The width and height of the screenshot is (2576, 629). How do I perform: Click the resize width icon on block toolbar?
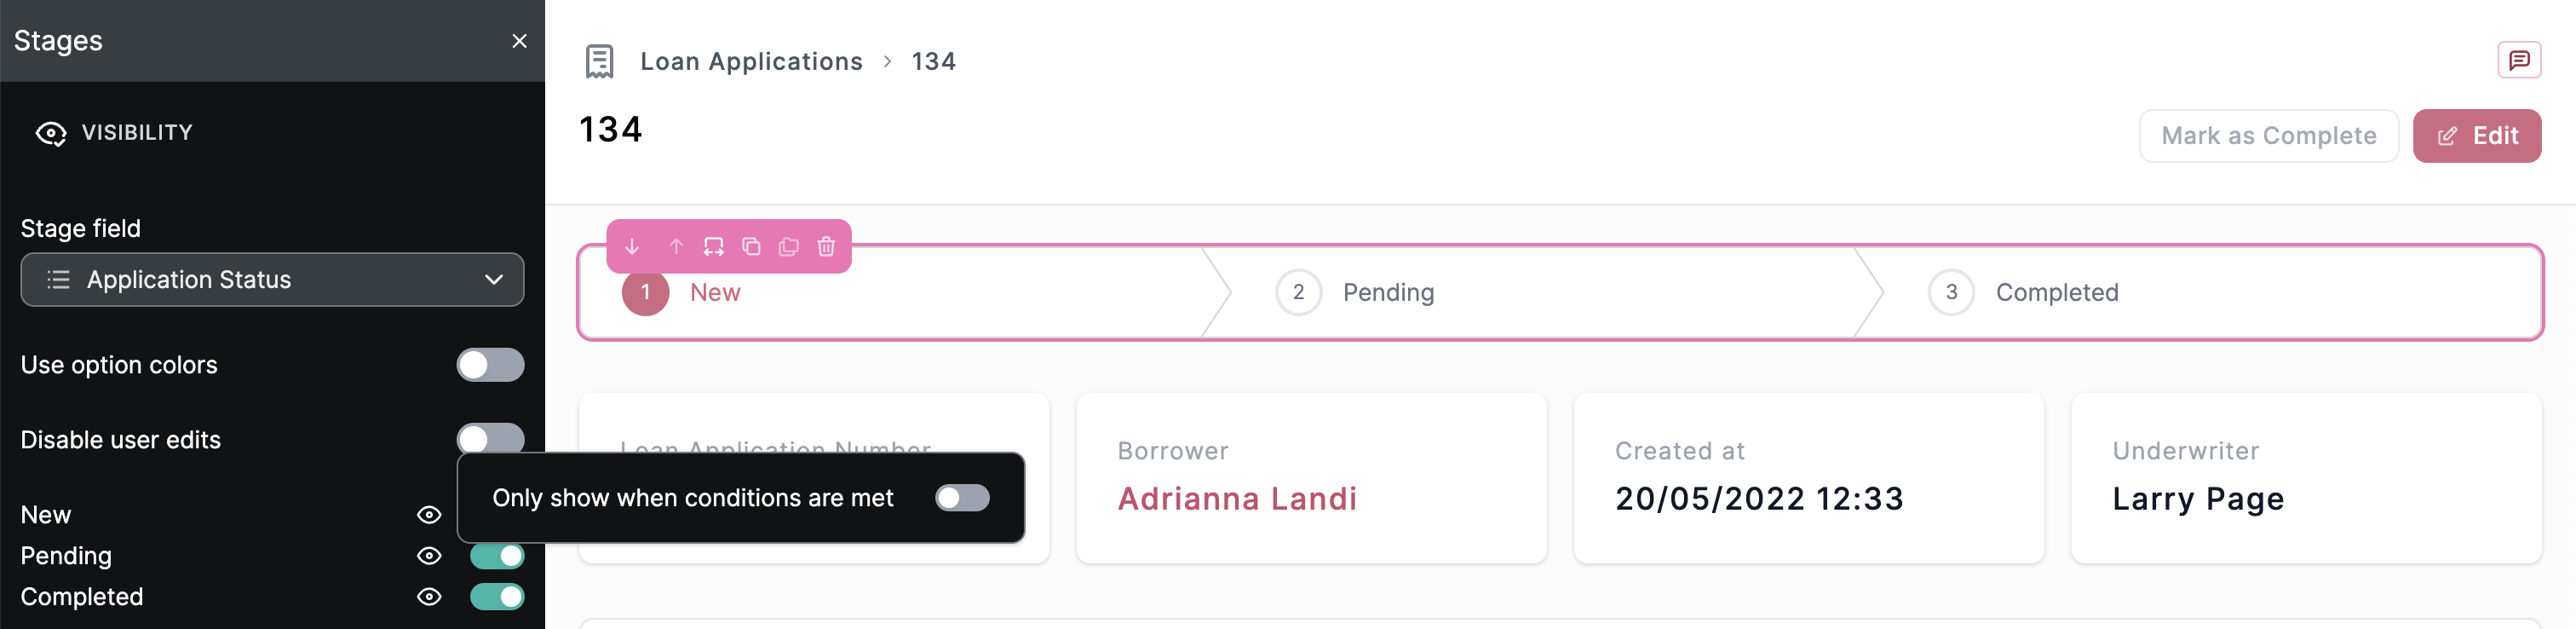[x=713, y=246]
